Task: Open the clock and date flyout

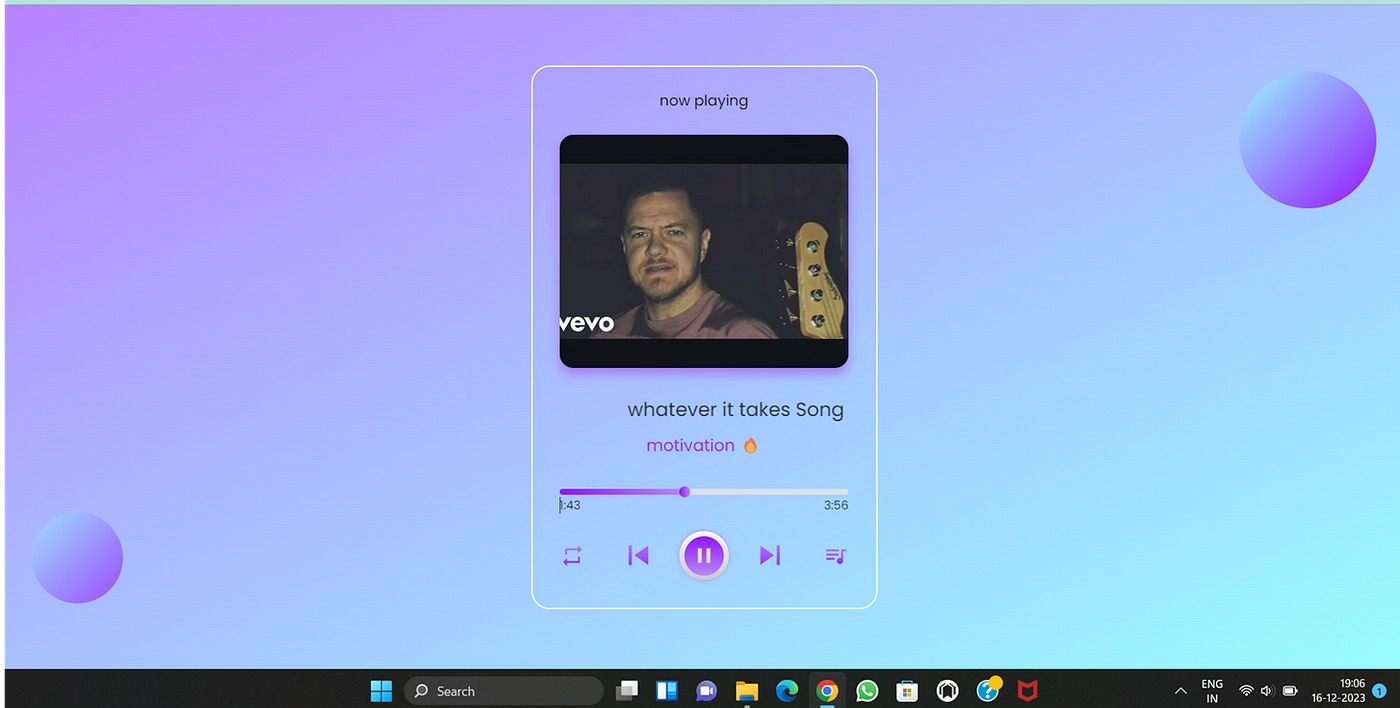Action: click(x=1339, y=691)
